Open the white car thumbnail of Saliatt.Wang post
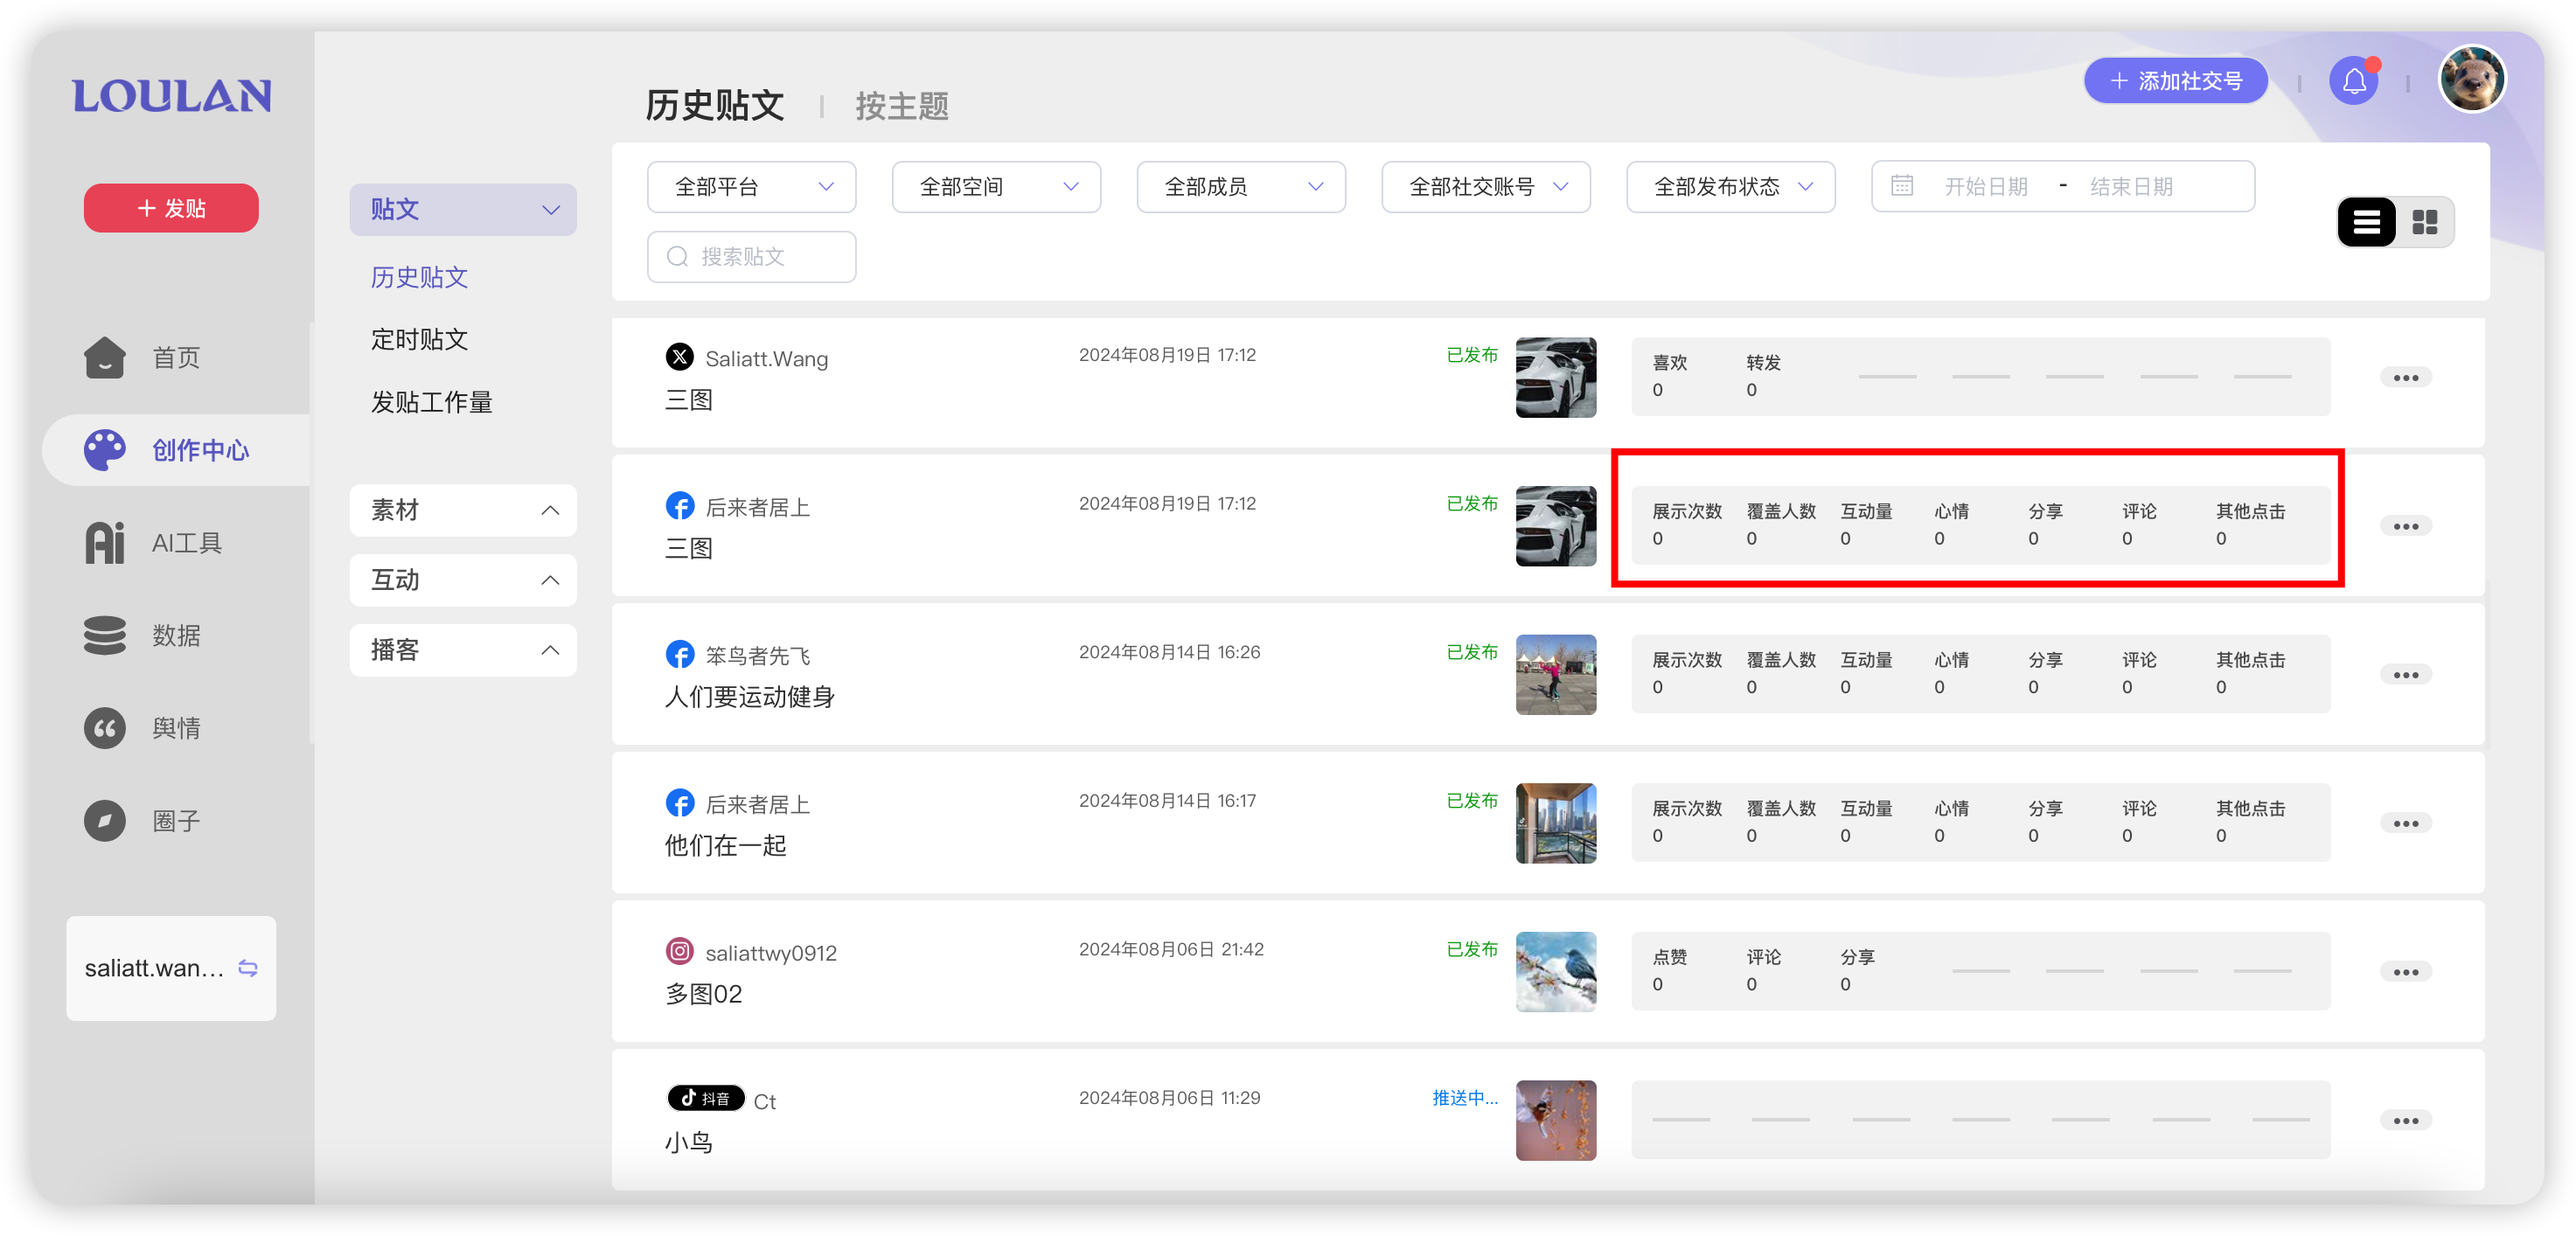 (1555, 377)
